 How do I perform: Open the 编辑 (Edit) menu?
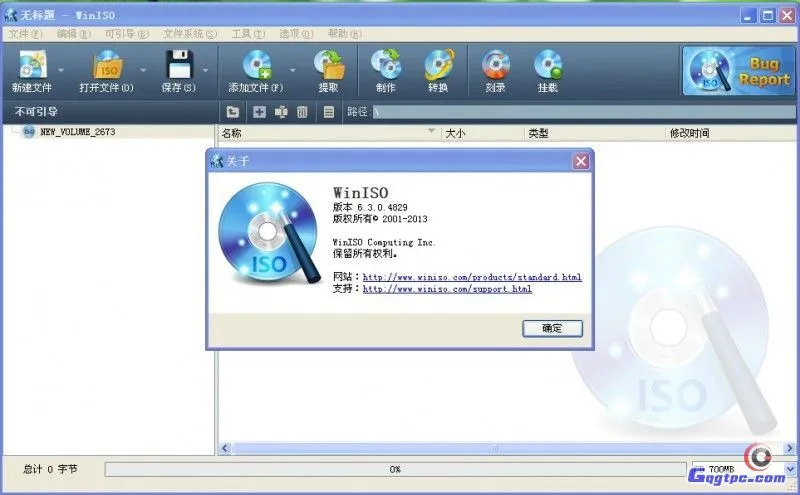pyautogui.click(x=73, y=34)
